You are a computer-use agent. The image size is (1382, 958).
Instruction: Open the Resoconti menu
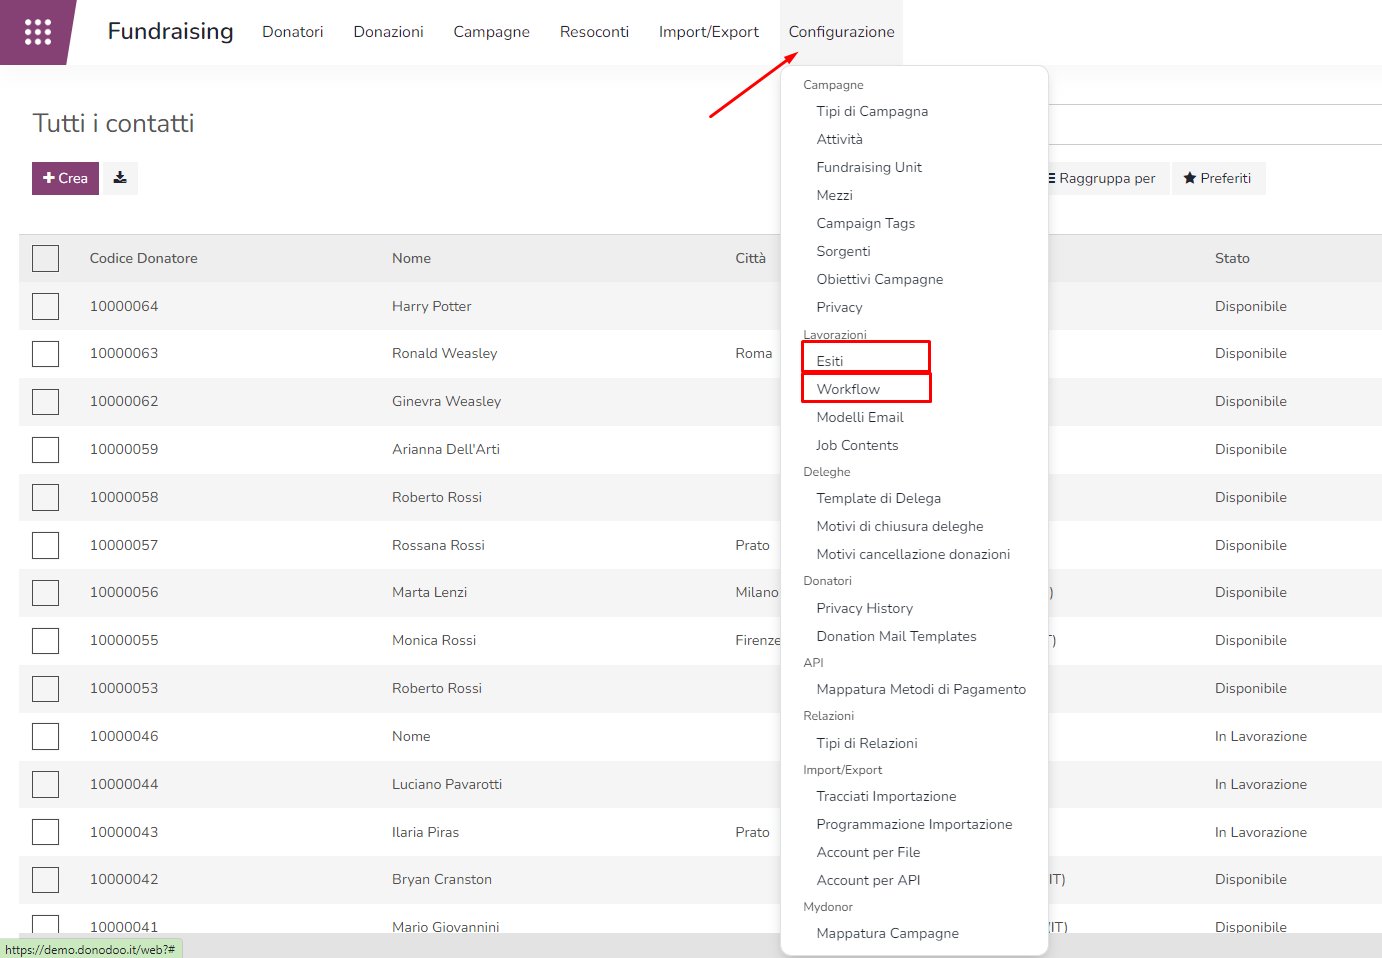[594, 32]
